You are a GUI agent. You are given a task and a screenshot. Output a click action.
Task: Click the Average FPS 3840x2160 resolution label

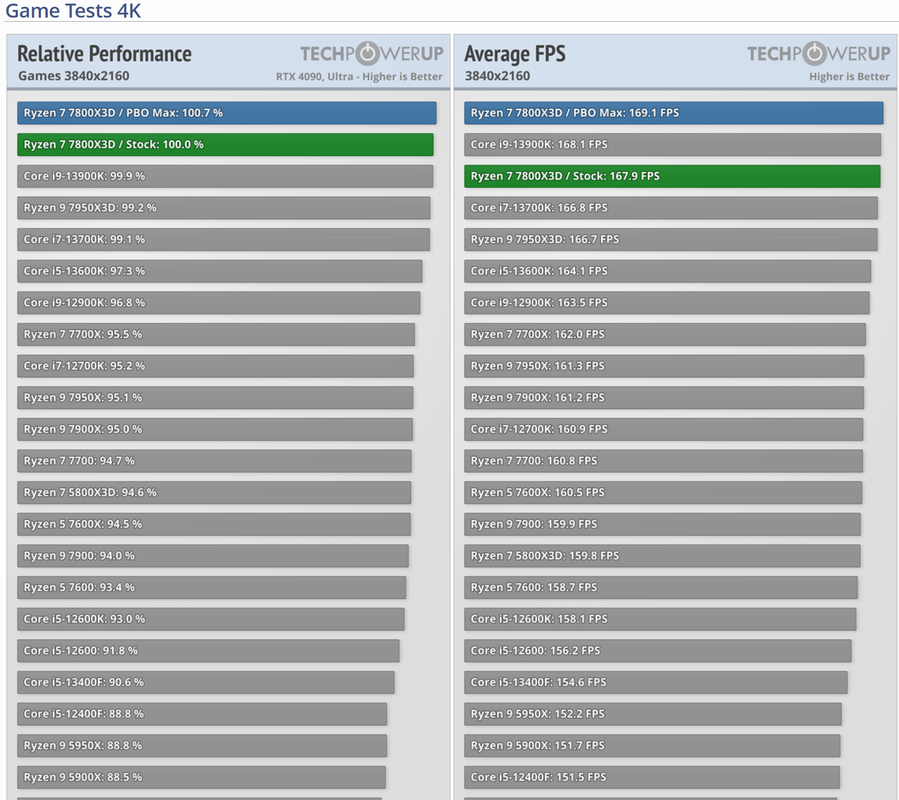point(497,76)
